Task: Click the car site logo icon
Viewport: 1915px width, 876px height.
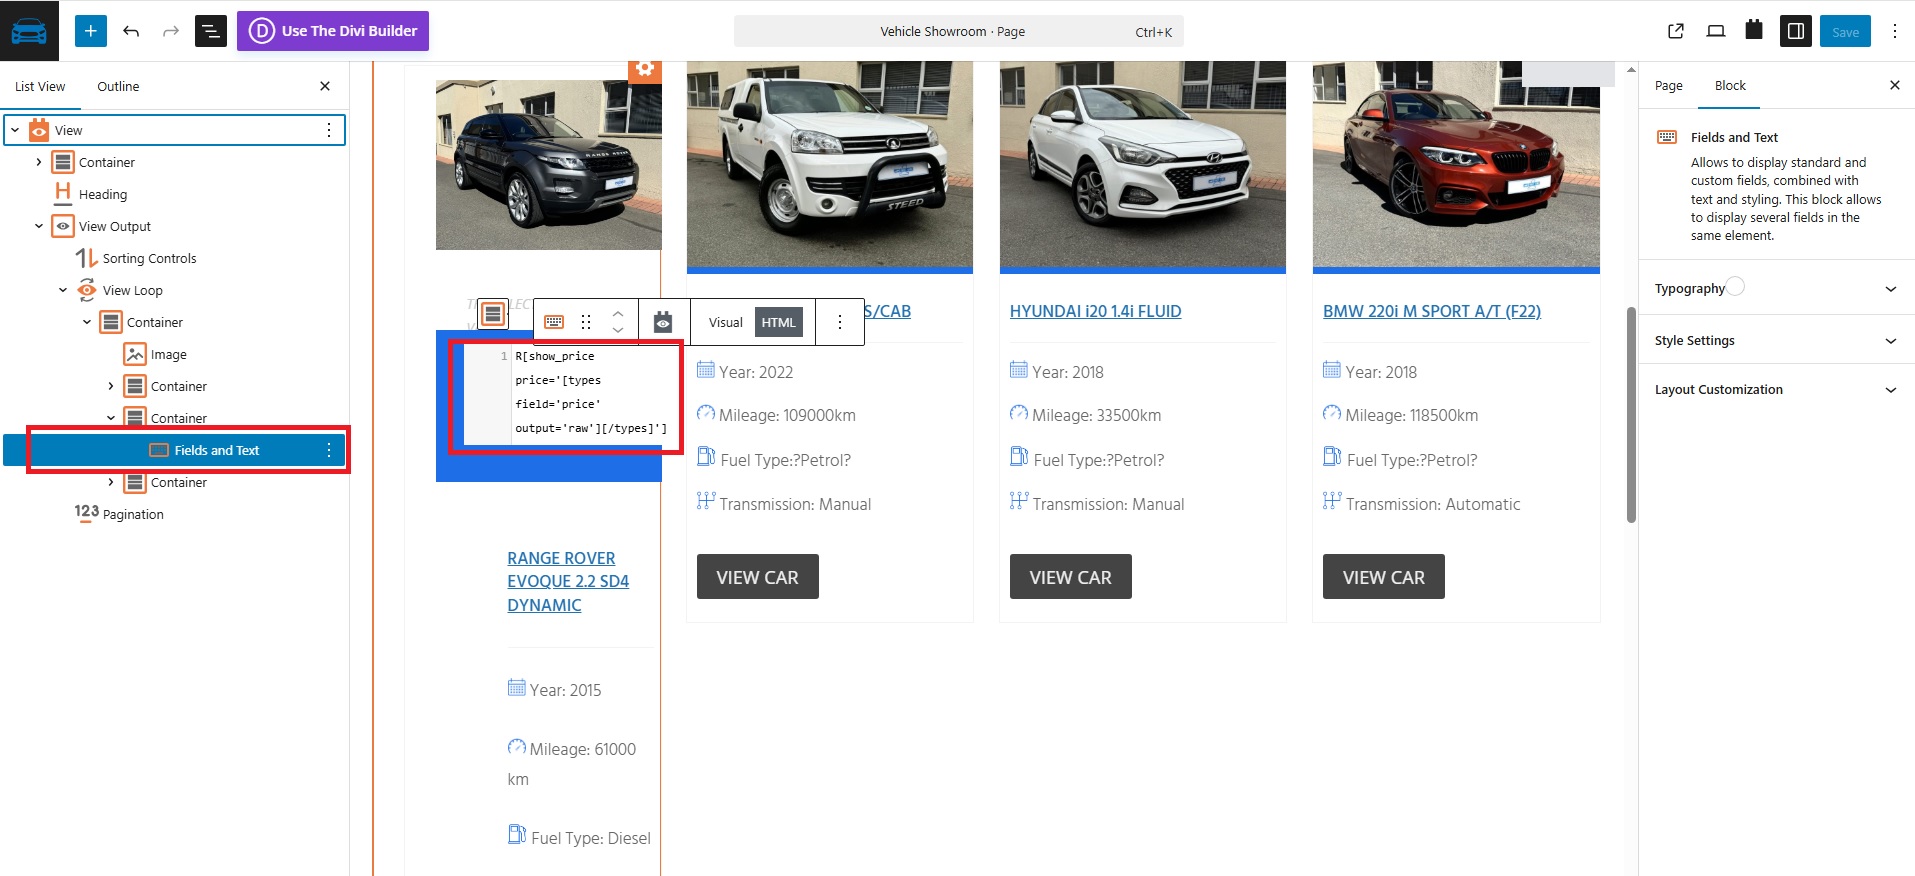Action: click(x=29, y=31)
